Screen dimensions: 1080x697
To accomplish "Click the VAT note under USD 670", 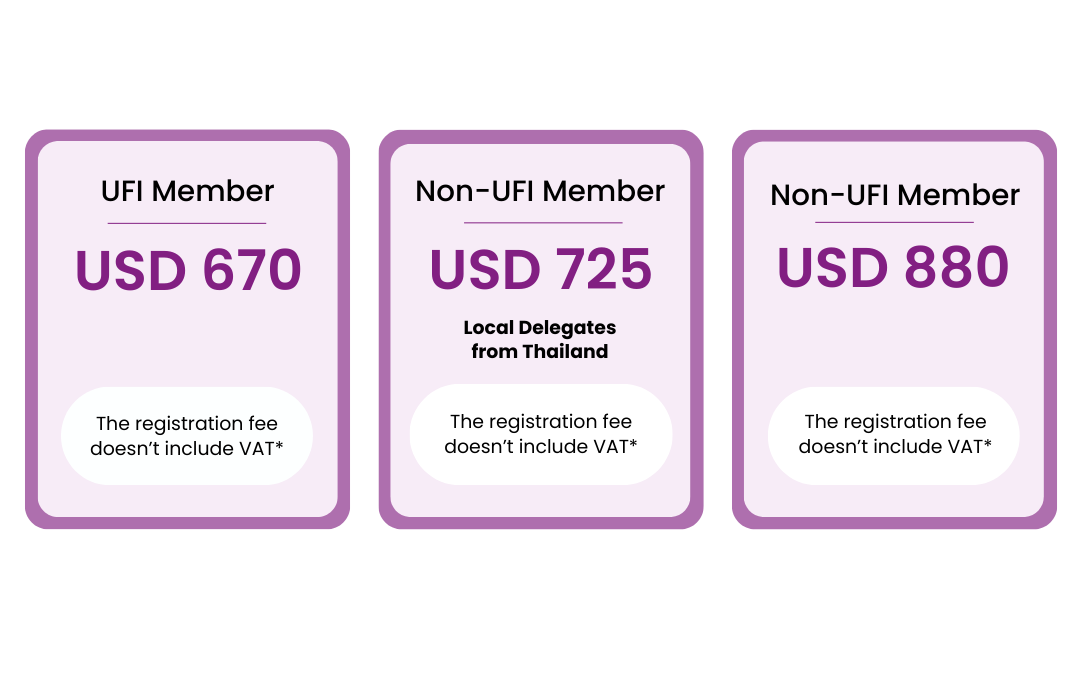I will [187, 436].
